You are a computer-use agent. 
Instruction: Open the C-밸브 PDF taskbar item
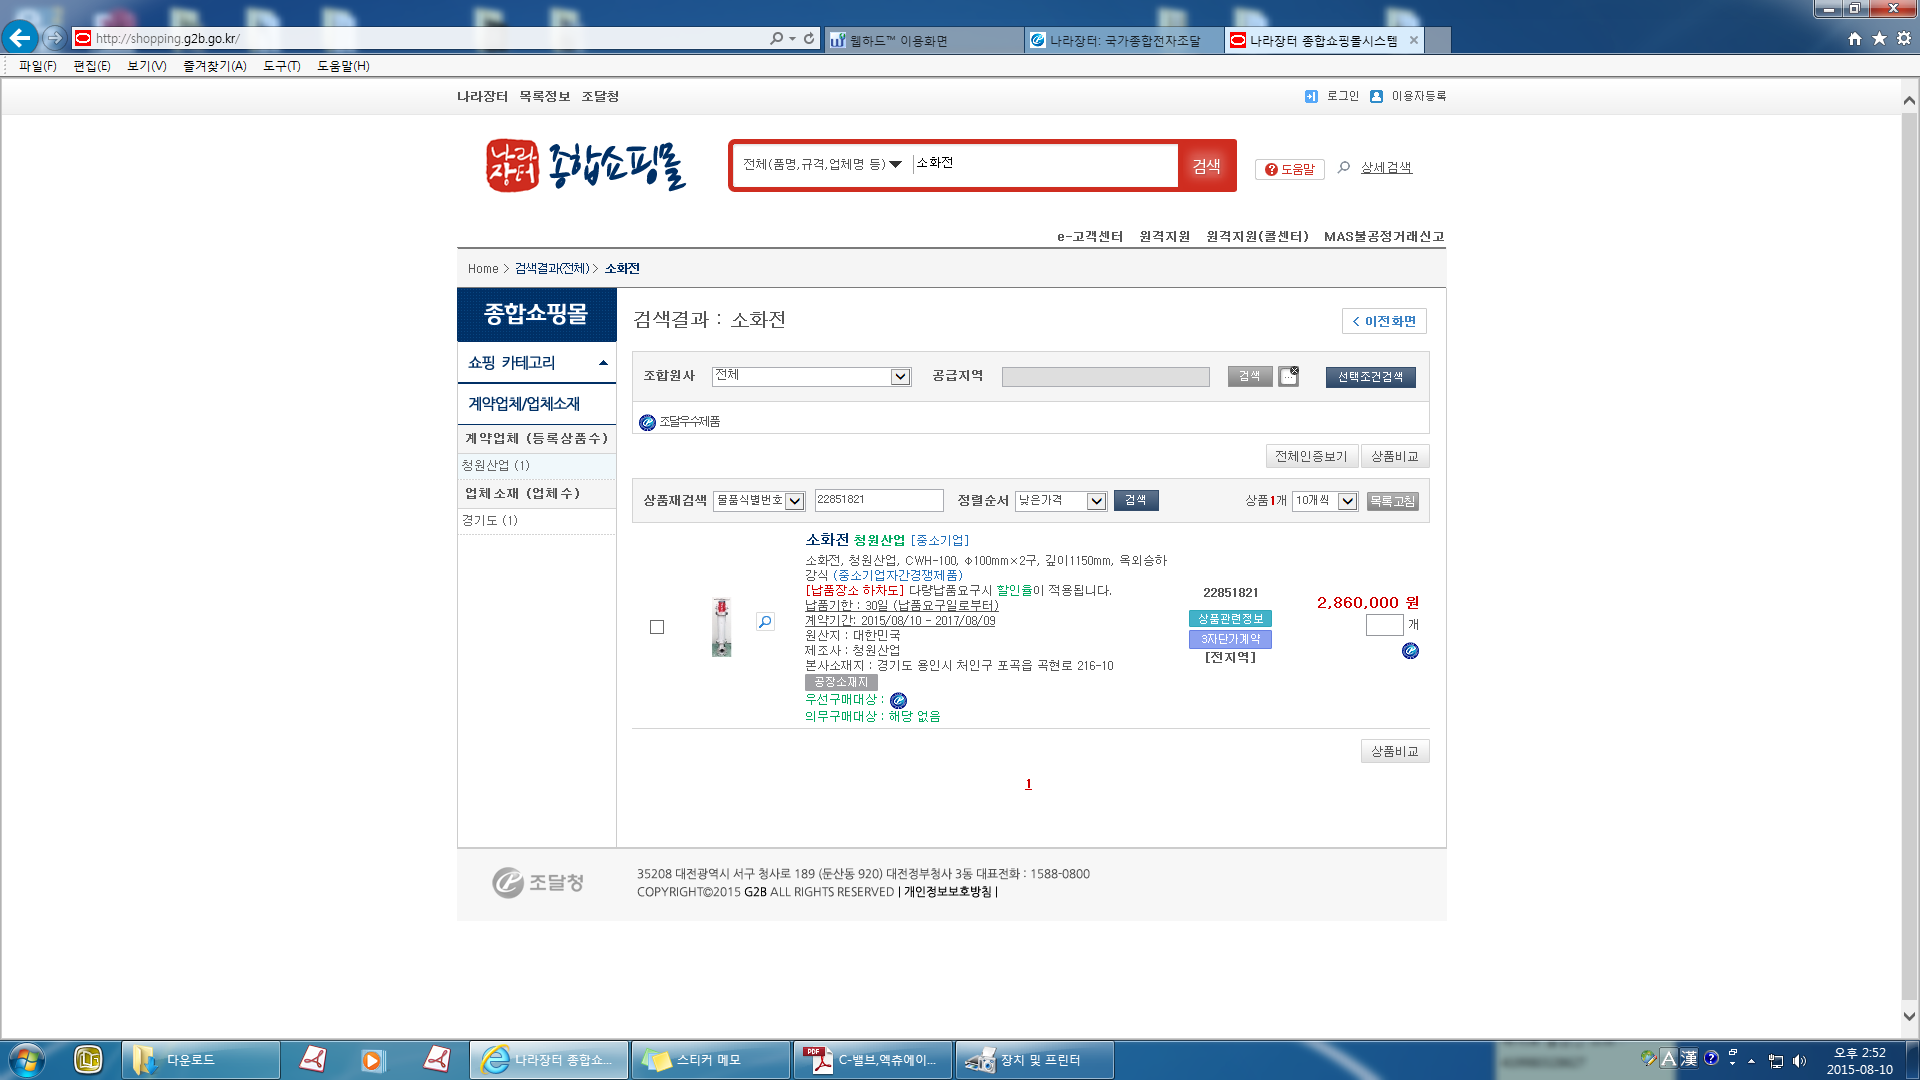coord(873,1060)
